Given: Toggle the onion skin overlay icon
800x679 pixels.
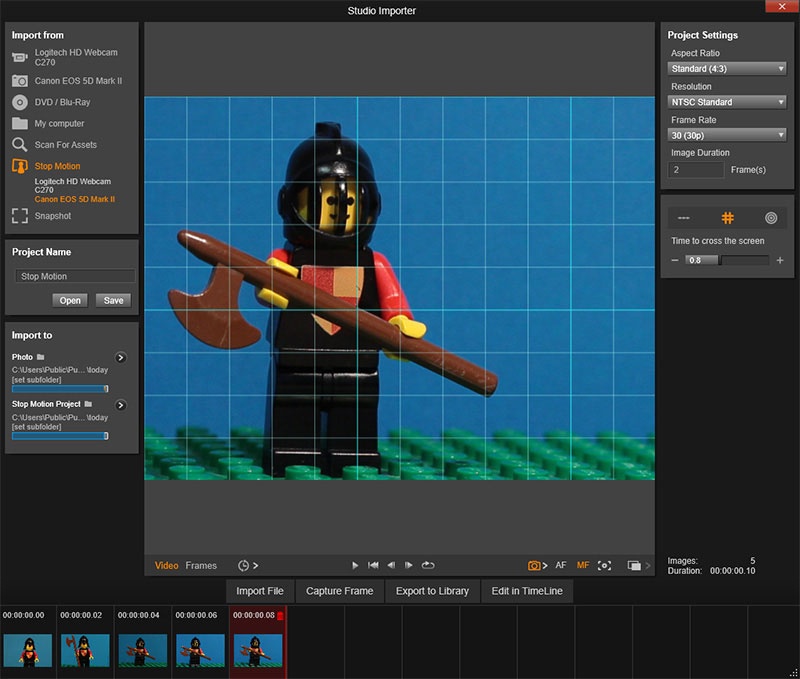Looking at the screenshot, I should pos(634,565).
